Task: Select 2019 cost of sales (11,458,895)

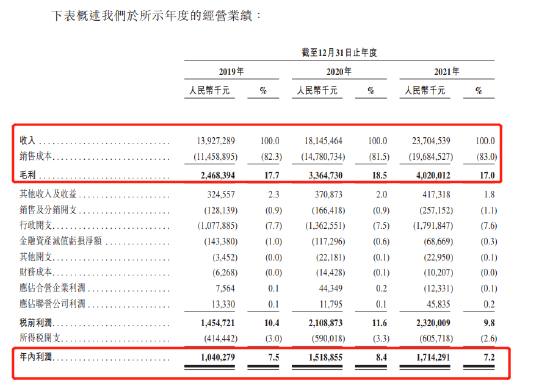Action: point(215,156)
